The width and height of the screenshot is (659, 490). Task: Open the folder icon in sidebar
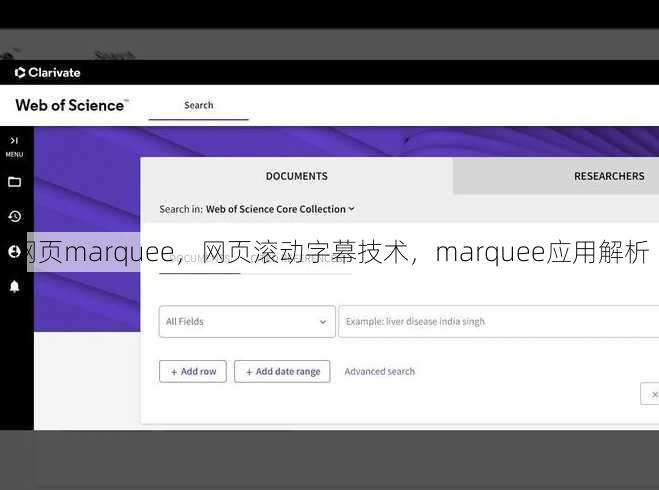coord(14,182)
